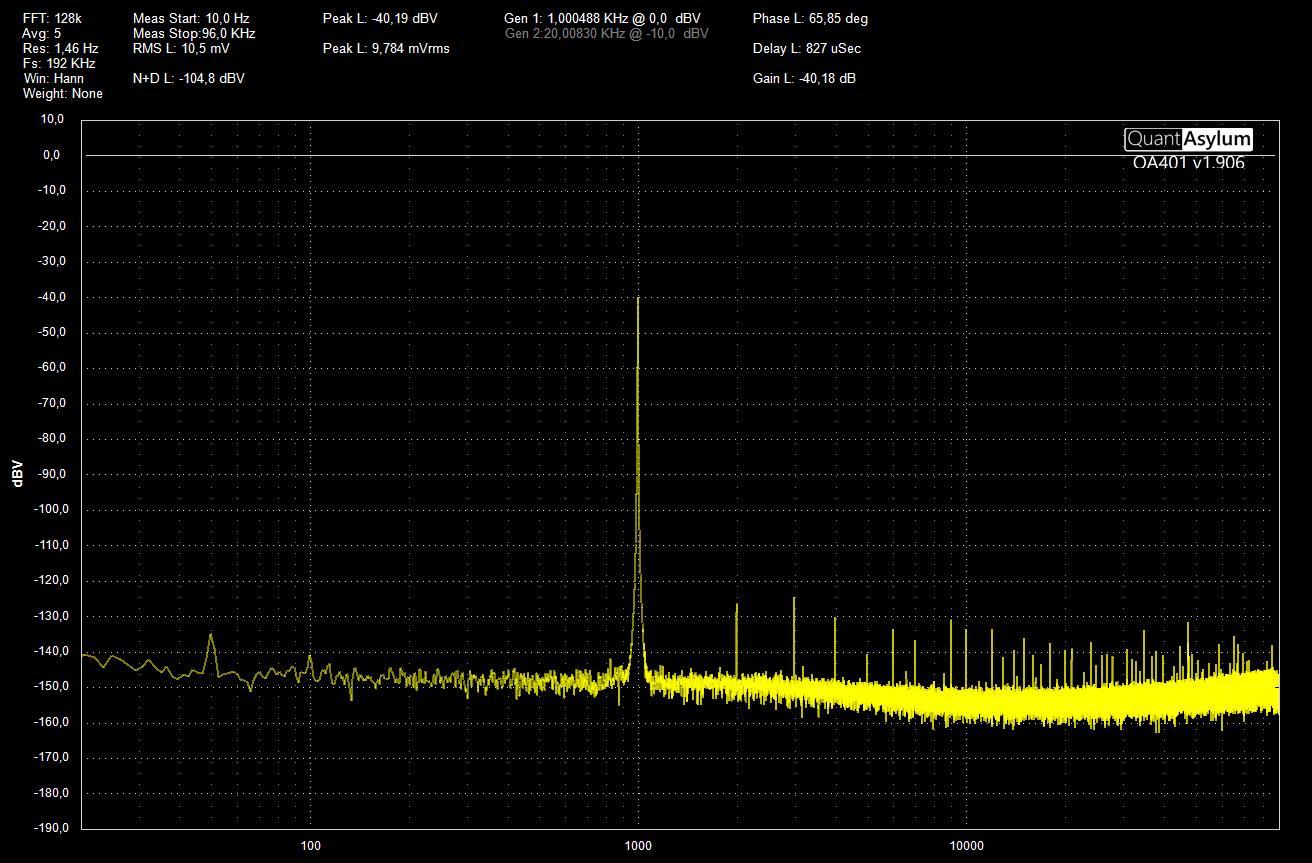Screen dimensions: 1312x863
Task: Click the RMS L: 10,5 mV readout
Action: point(180,48)
